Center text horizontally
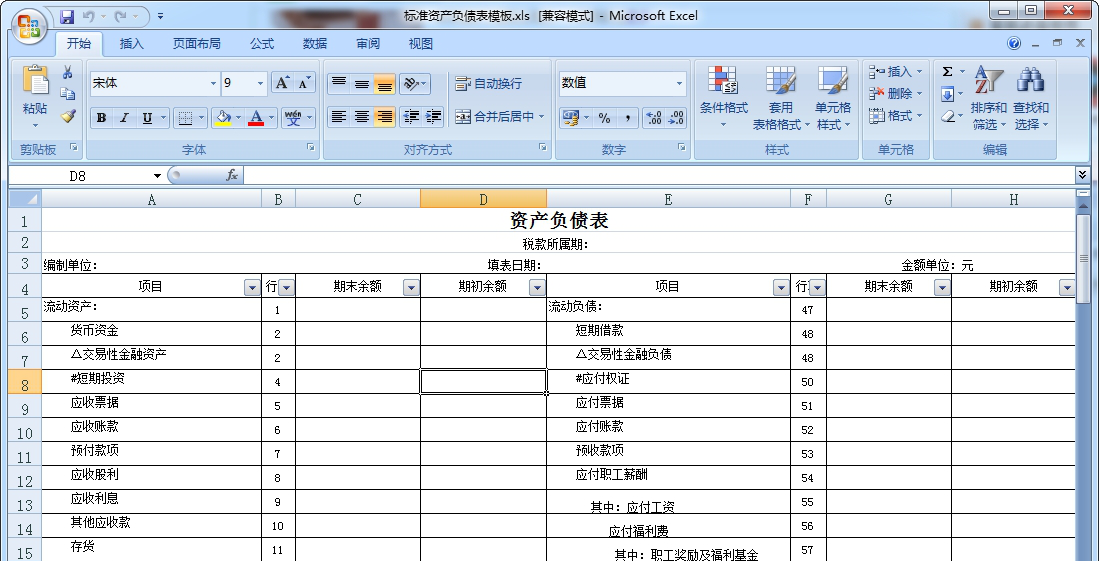The image size is (1099, 583). [x=362, y=116]
